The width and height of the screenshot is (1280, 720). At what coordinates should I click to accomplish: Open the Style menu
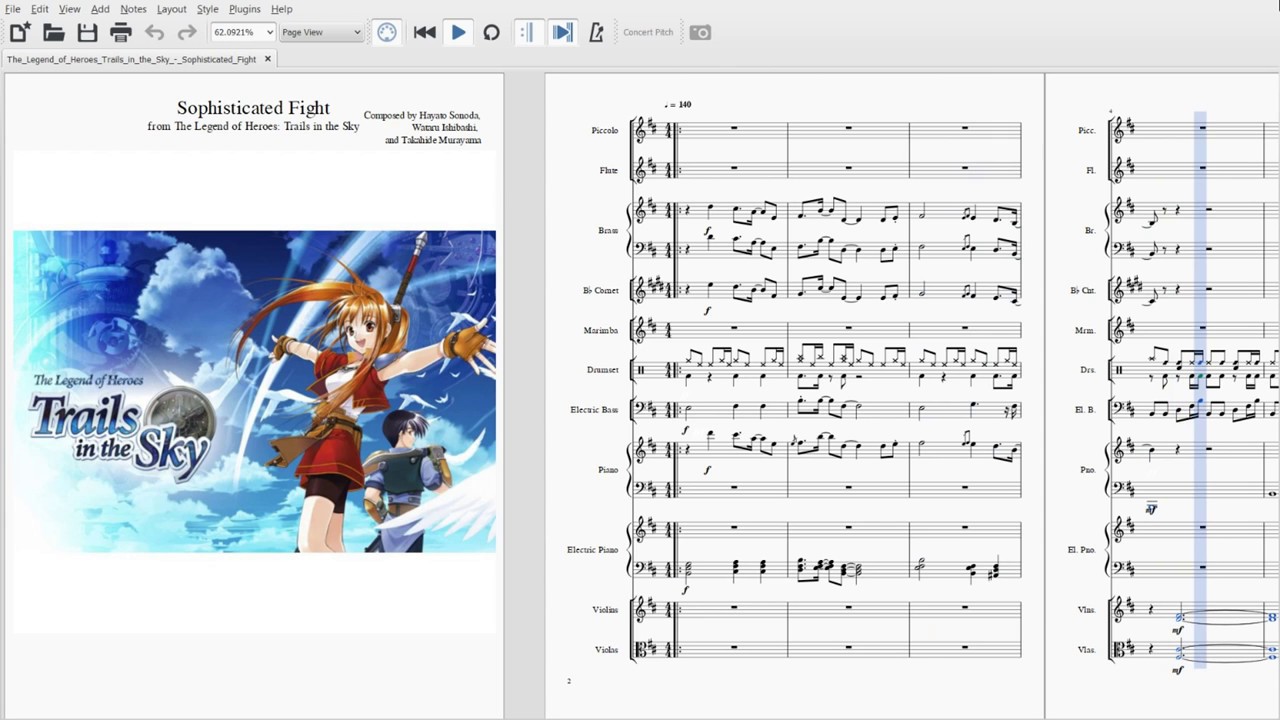click(207, 9)
